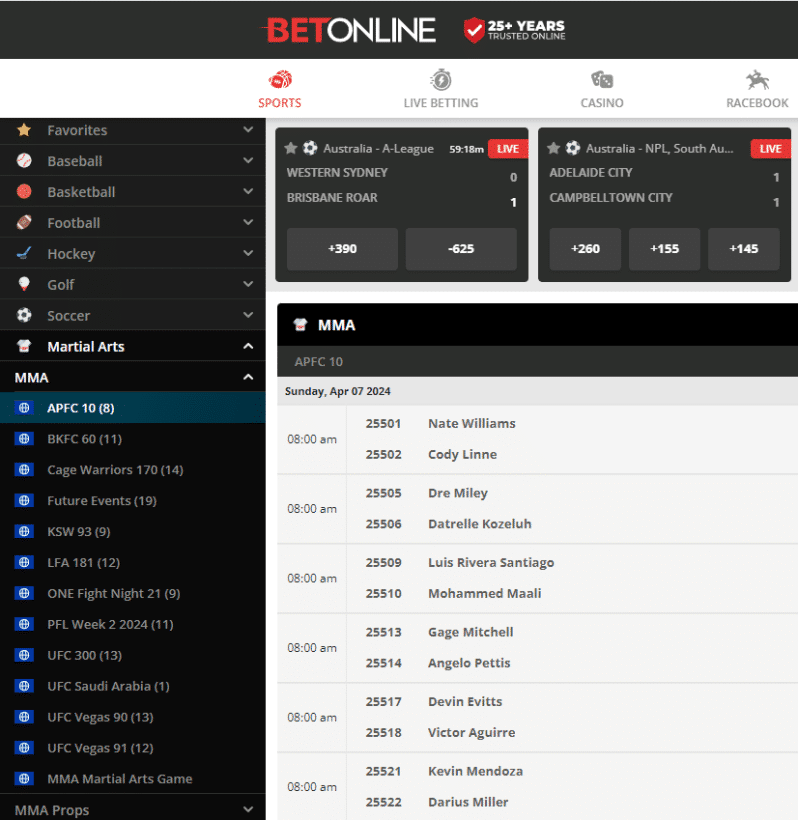Expand the MMA Props chevron
Screen dimensions: 798x820
pos(248,810)
